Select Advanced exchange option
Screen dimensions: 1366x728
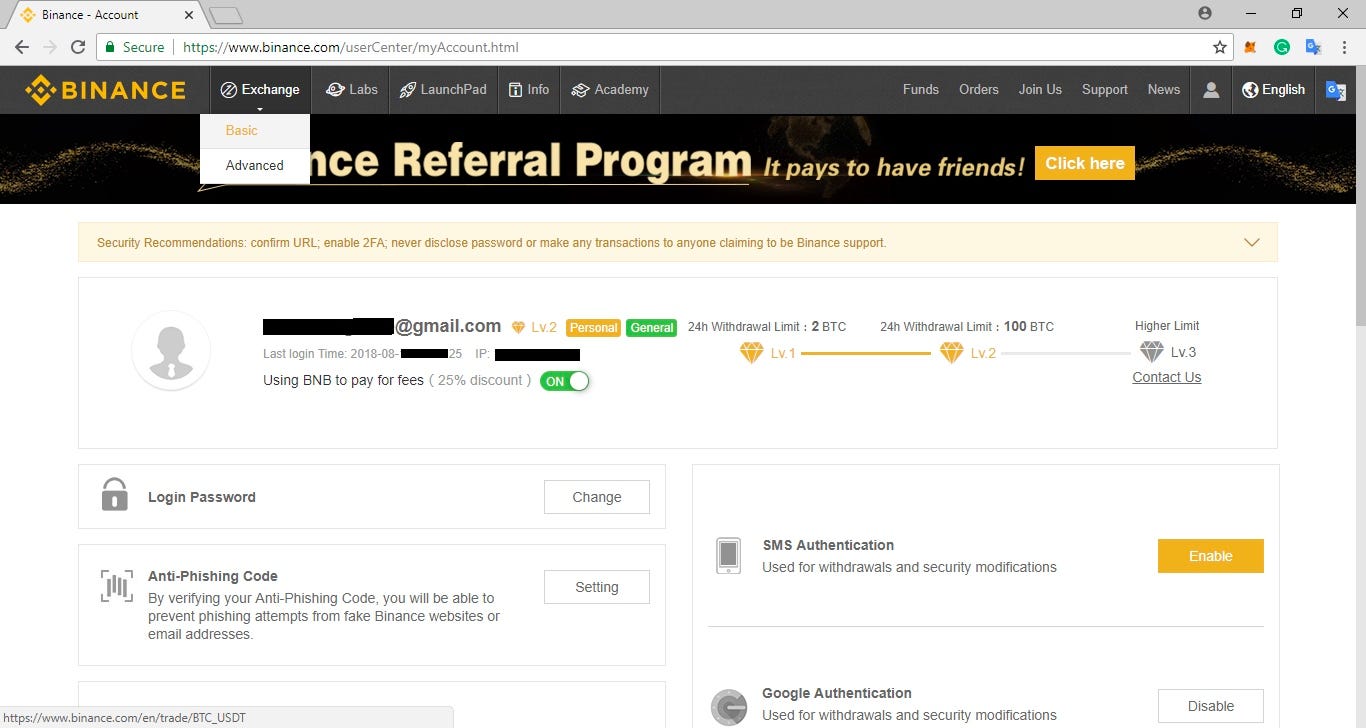point(254,166)
